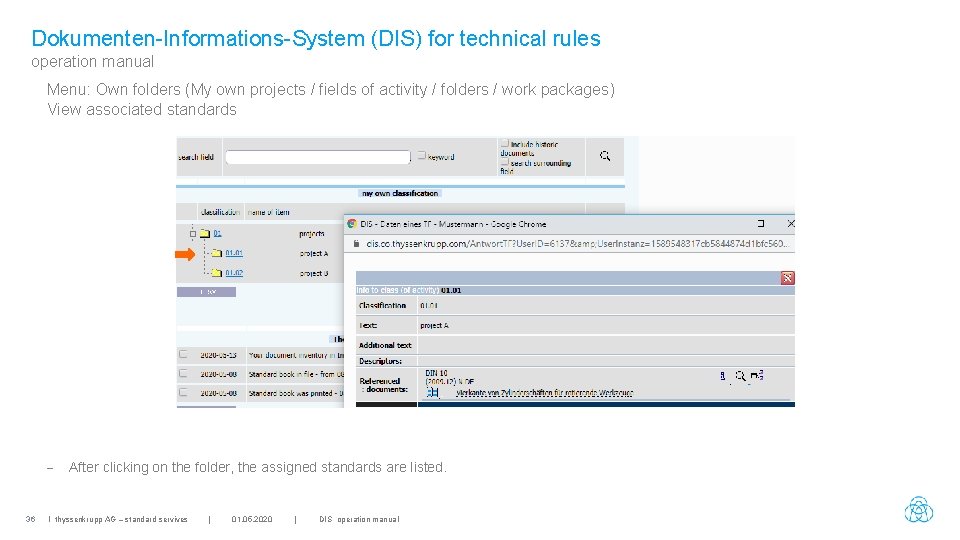Screen dimensions: 960x540
Task: Click the Your document inventory message text
Action: point(296,355)
